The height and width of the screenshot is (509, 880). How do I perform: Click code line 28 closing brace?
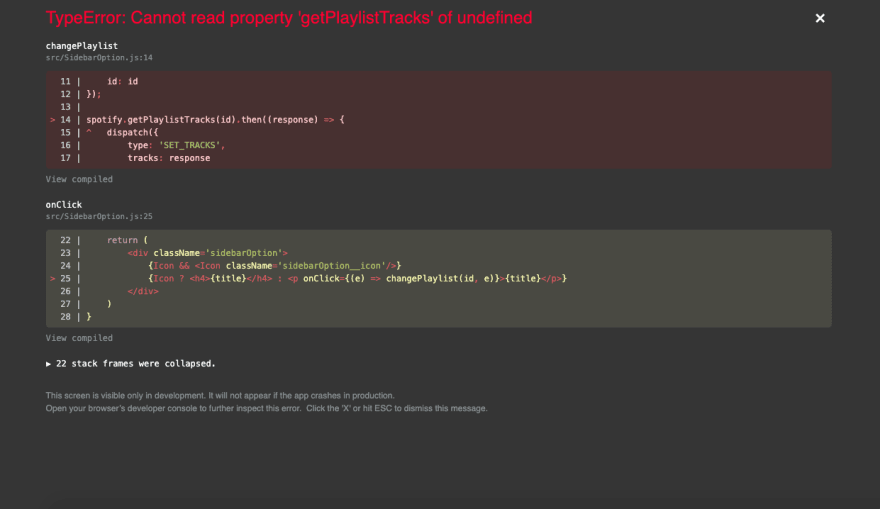pyautogui.click(x=89, y=317)
